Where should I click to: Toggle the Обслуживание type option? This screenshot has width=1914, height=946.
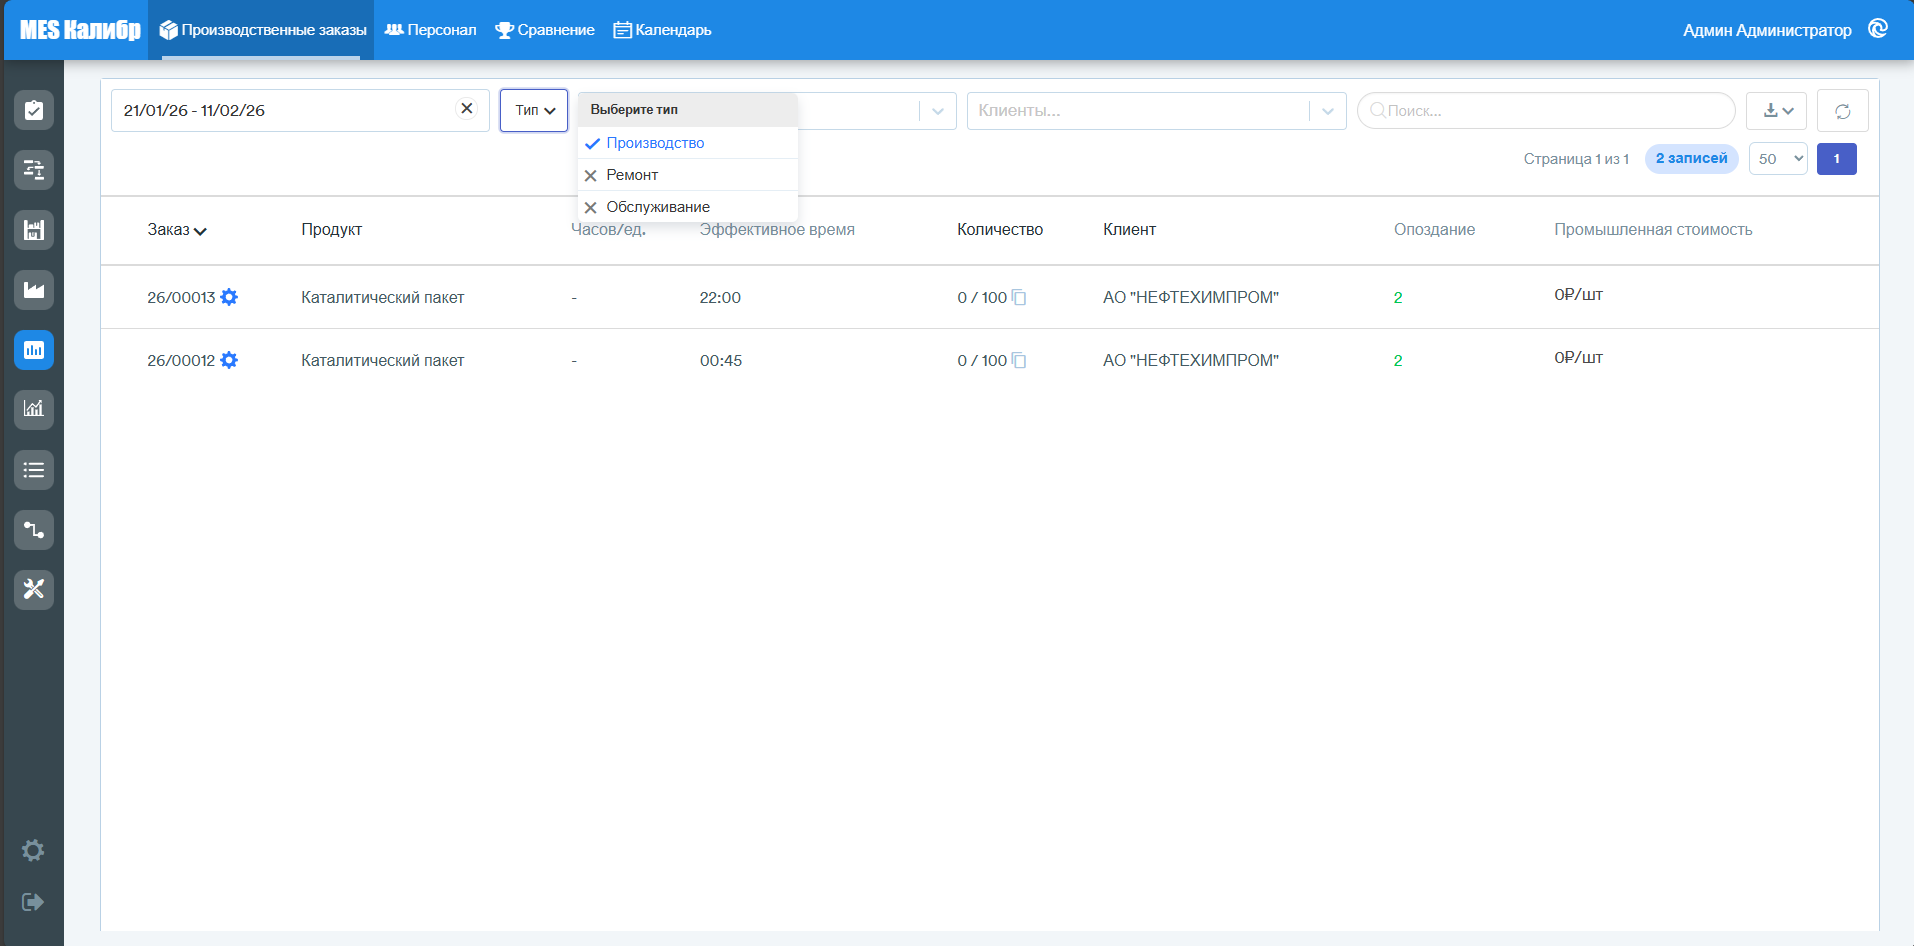[x=688, y=207]
